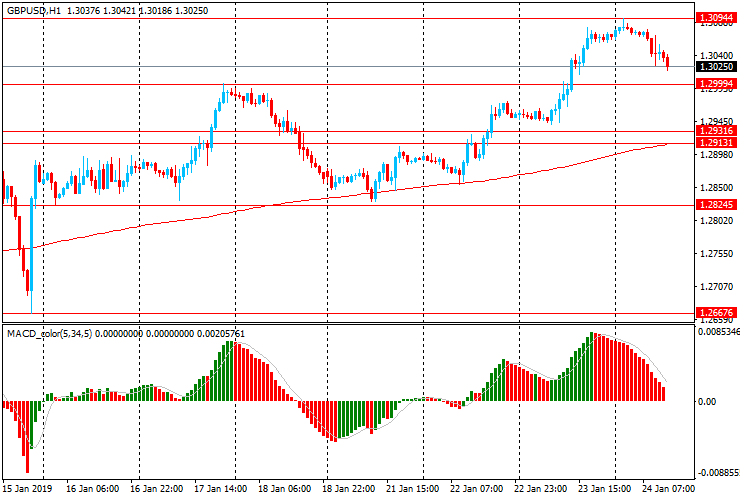Click the 18 Jan 22:00 time label
The width and height of the screenshot is (740, 500).
349,488
